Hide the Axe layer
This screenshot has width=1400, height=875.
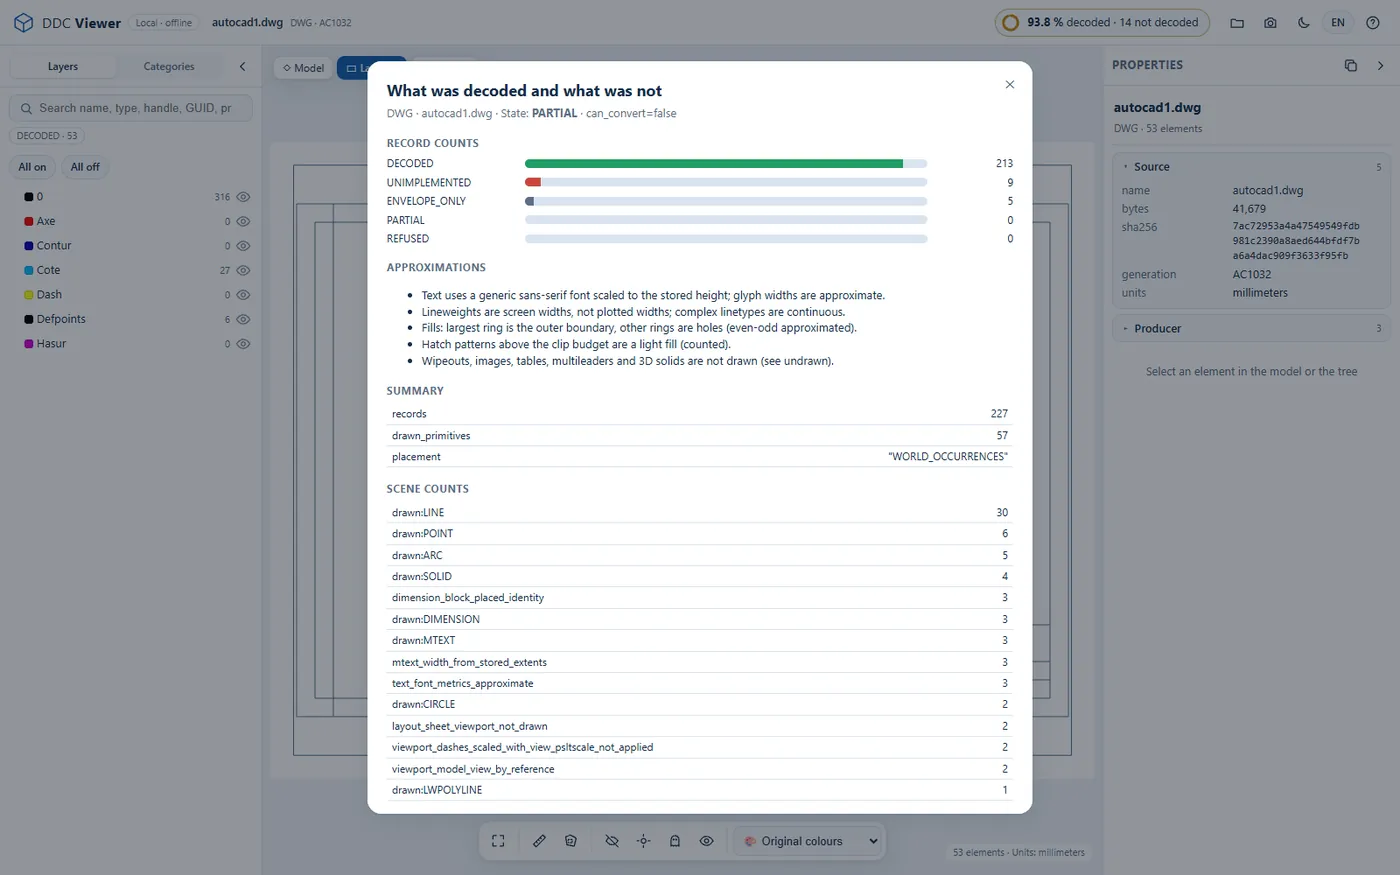click(243, 221)
